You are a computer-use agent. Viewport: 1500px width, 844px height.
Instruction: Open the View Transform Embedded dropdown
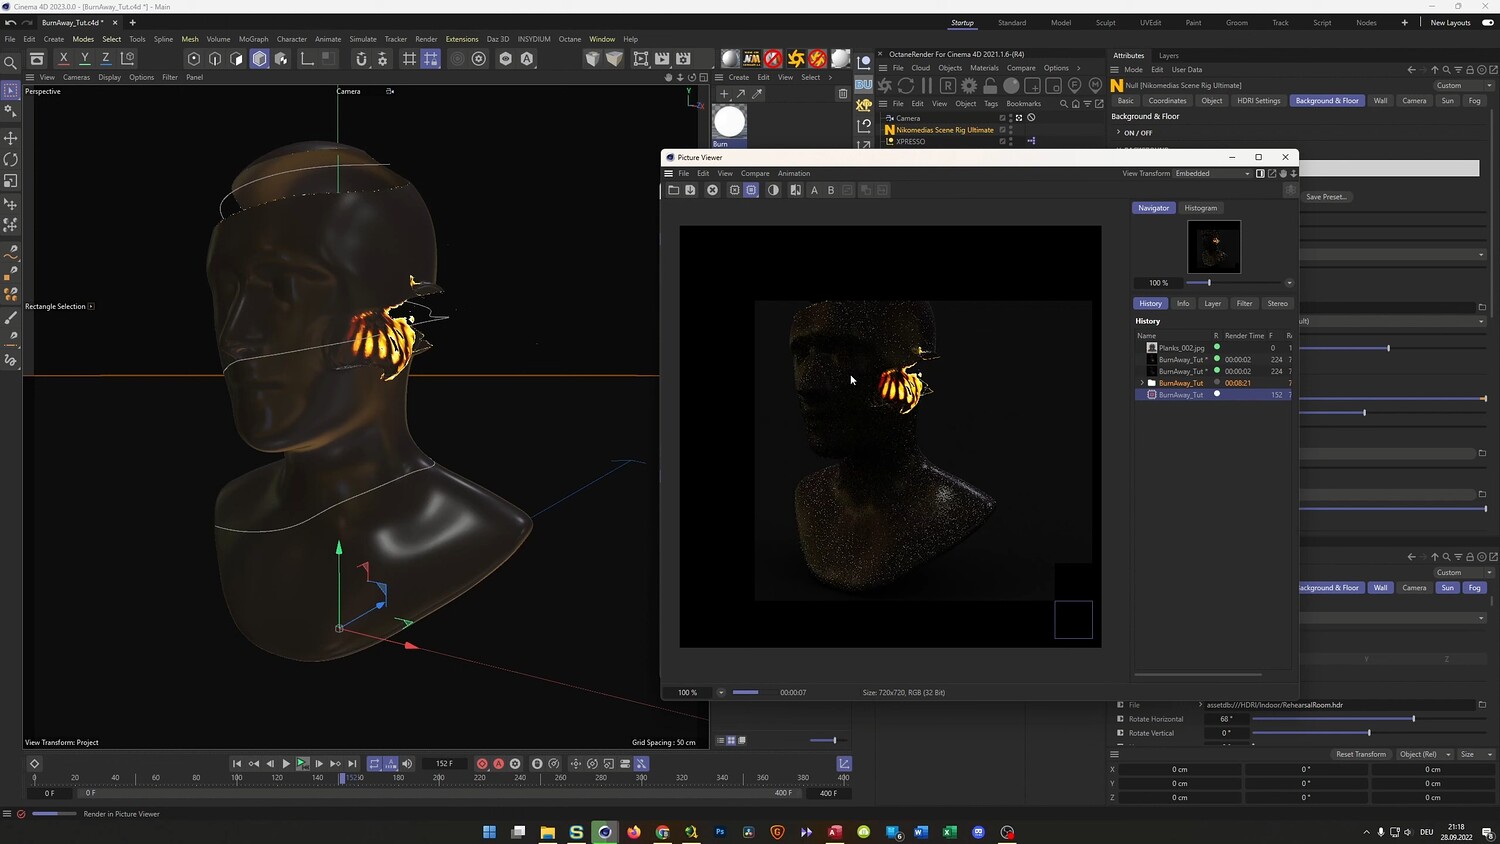tap(1212, 173)
